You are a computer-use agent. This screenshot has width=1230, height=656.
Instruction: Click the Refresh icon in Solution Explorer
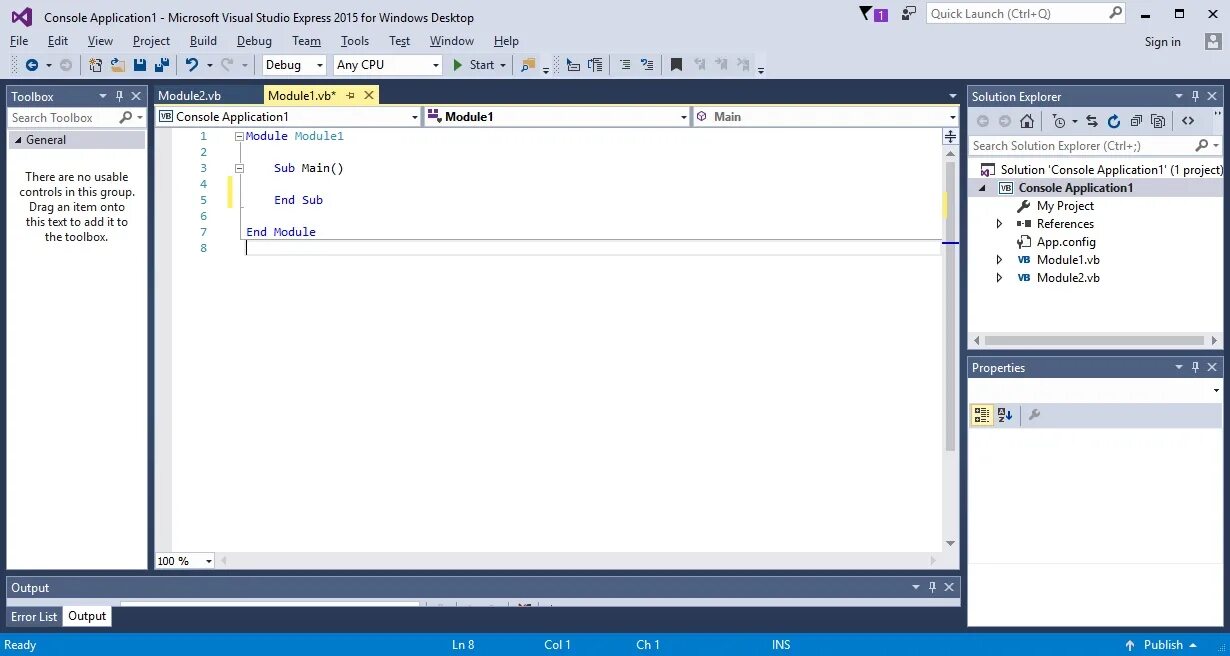[x=1114, y=121]
